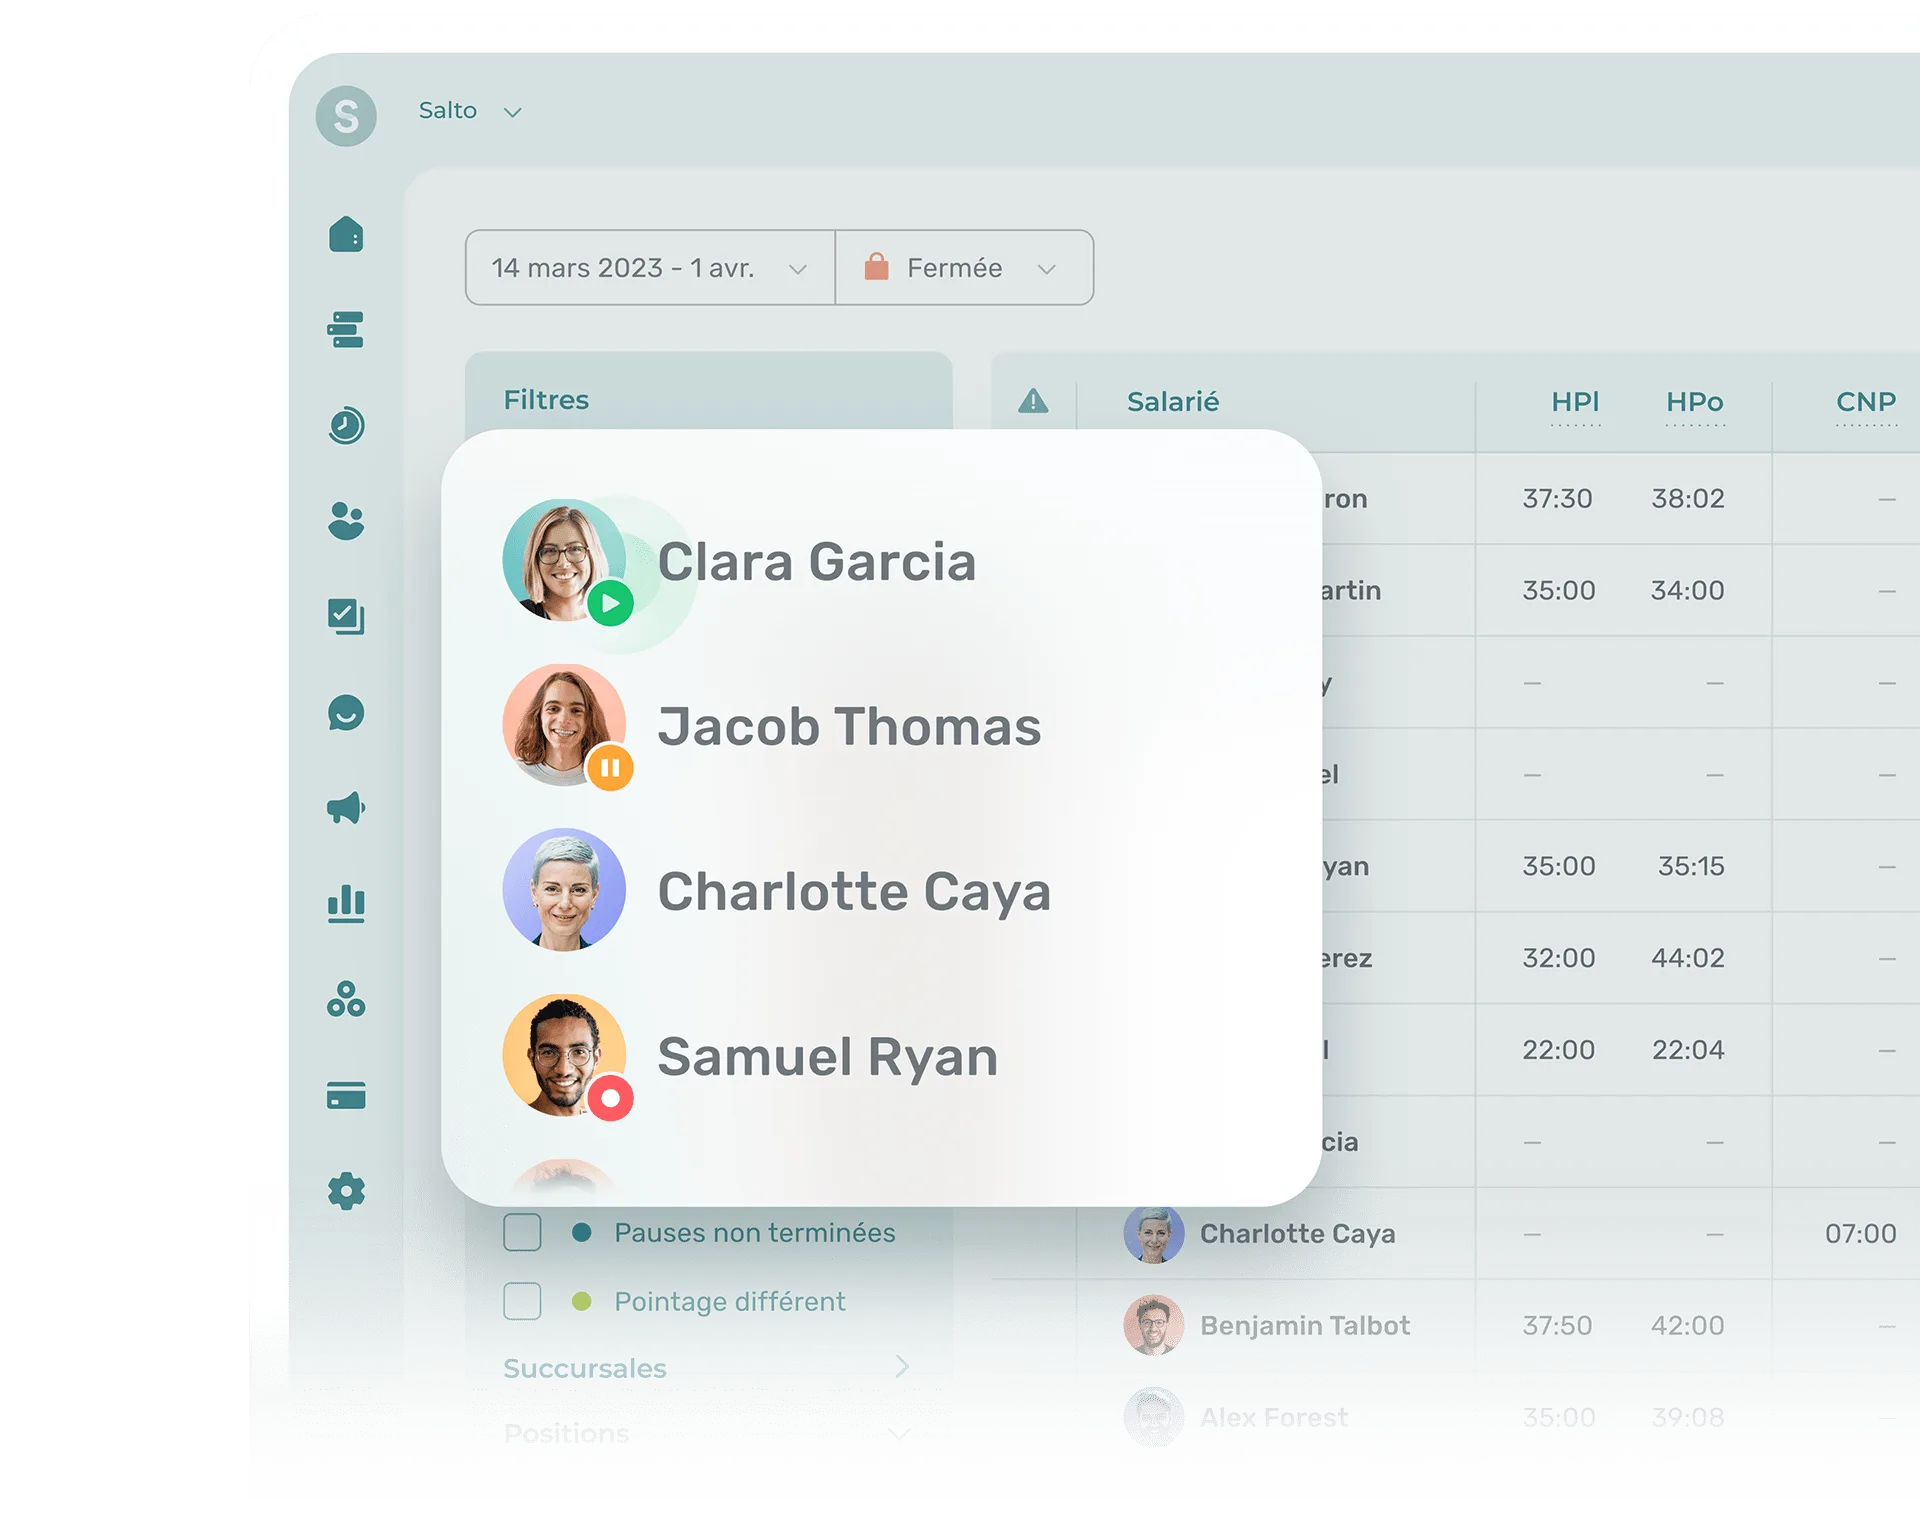This screenshot has width=1920, height=1536.
Task: Check the Pointage différent filter
Action: (x=522, y=1301)
